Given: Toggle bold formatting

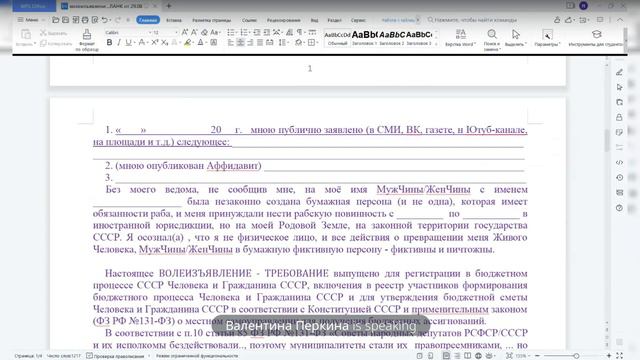Looking at the screenshot, I should (109, 42).
